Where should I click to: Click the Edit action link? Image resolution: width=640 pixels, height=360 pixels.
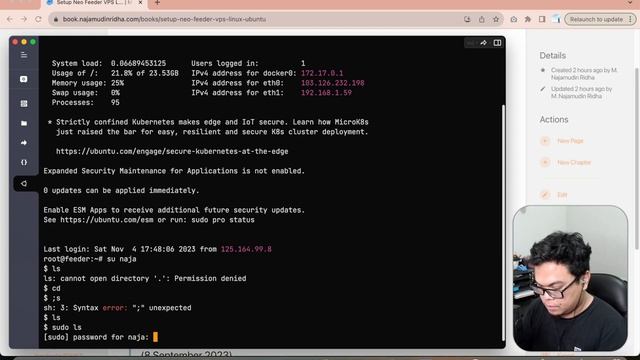562,195
